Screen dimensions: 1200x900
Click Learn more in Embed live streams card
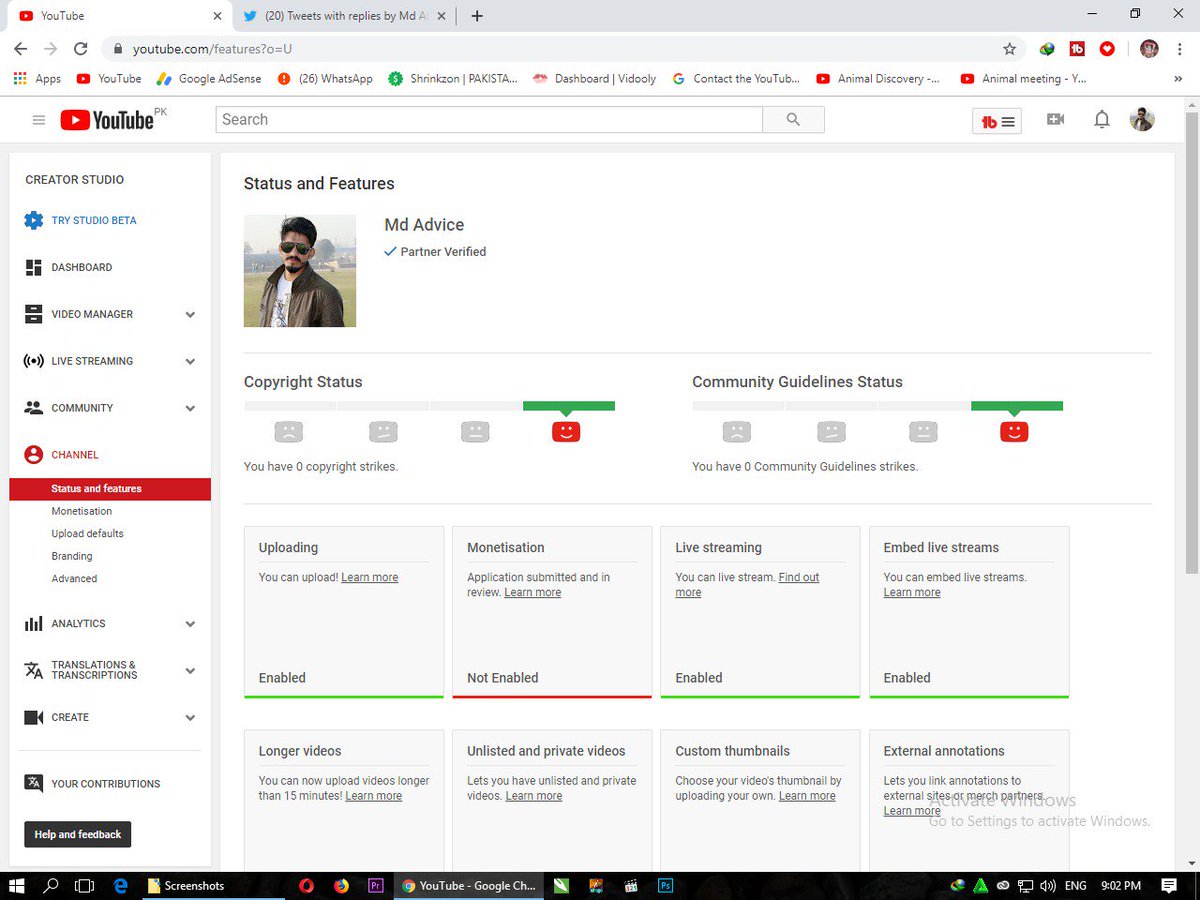[x=912, y=592]
